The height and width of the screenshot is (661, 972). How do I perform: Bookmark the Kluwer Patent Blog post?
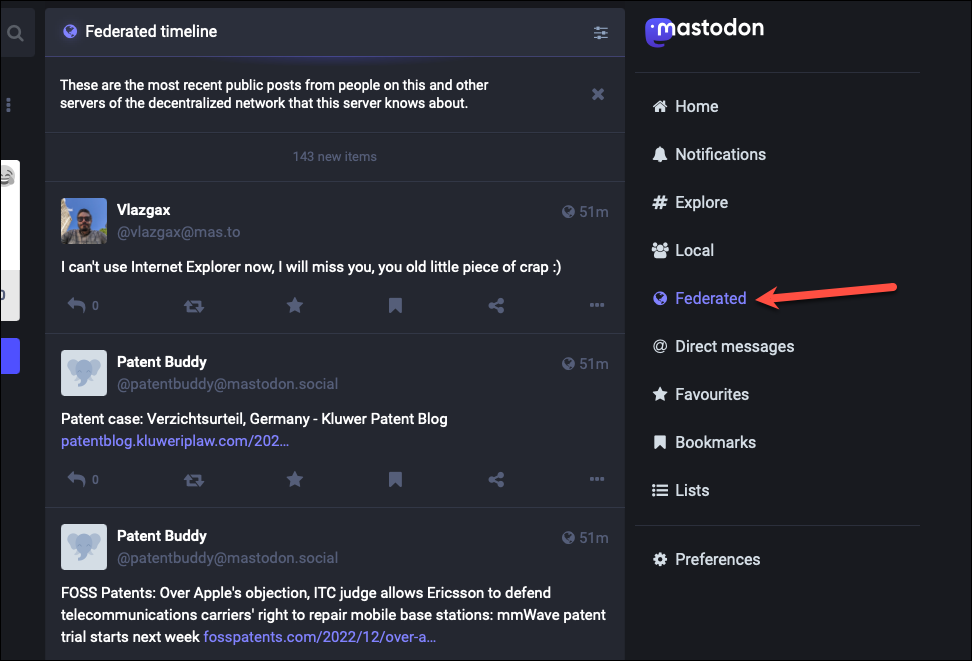coord(395,479)
